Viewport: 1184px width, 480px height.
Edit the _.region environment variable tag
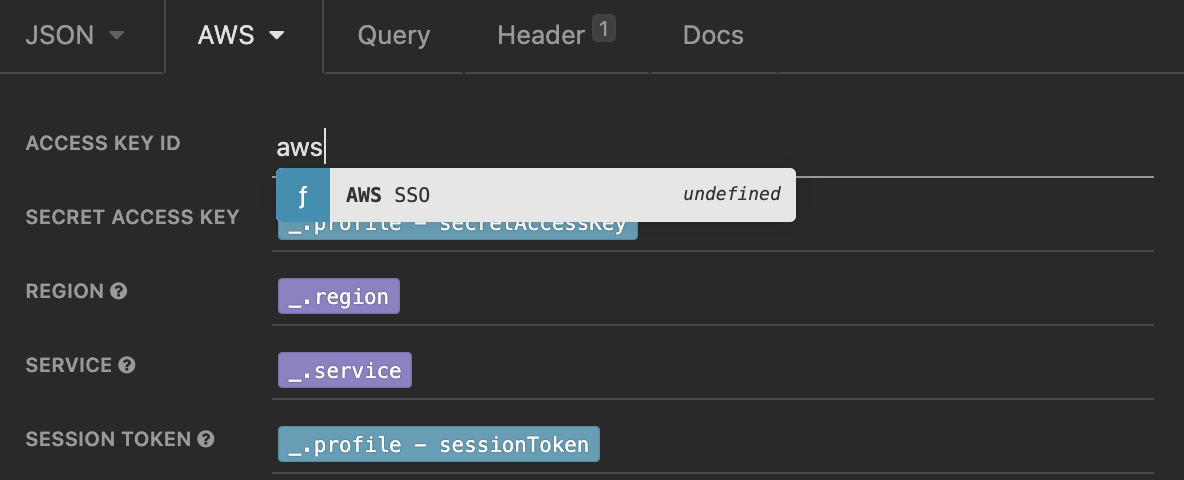338,297
